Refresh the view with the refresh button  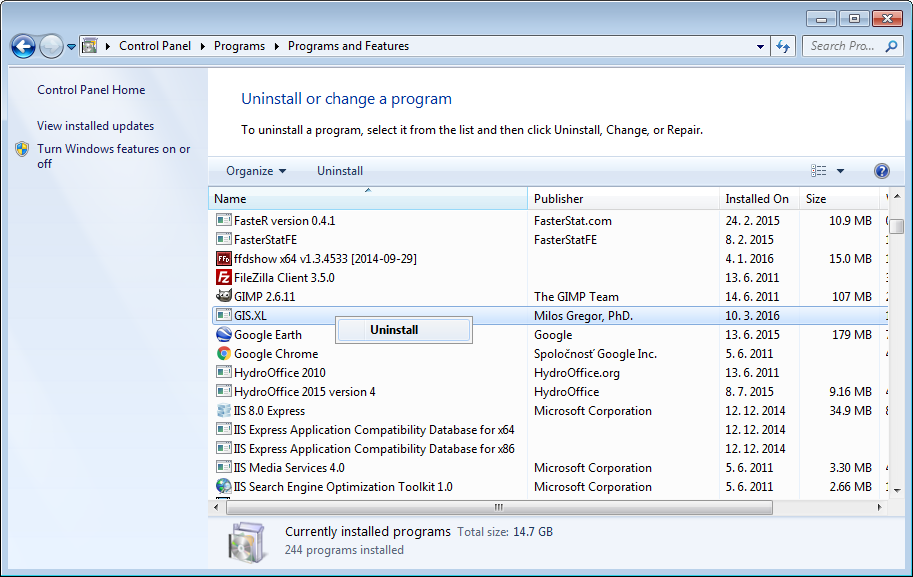(x=783, y=47)
